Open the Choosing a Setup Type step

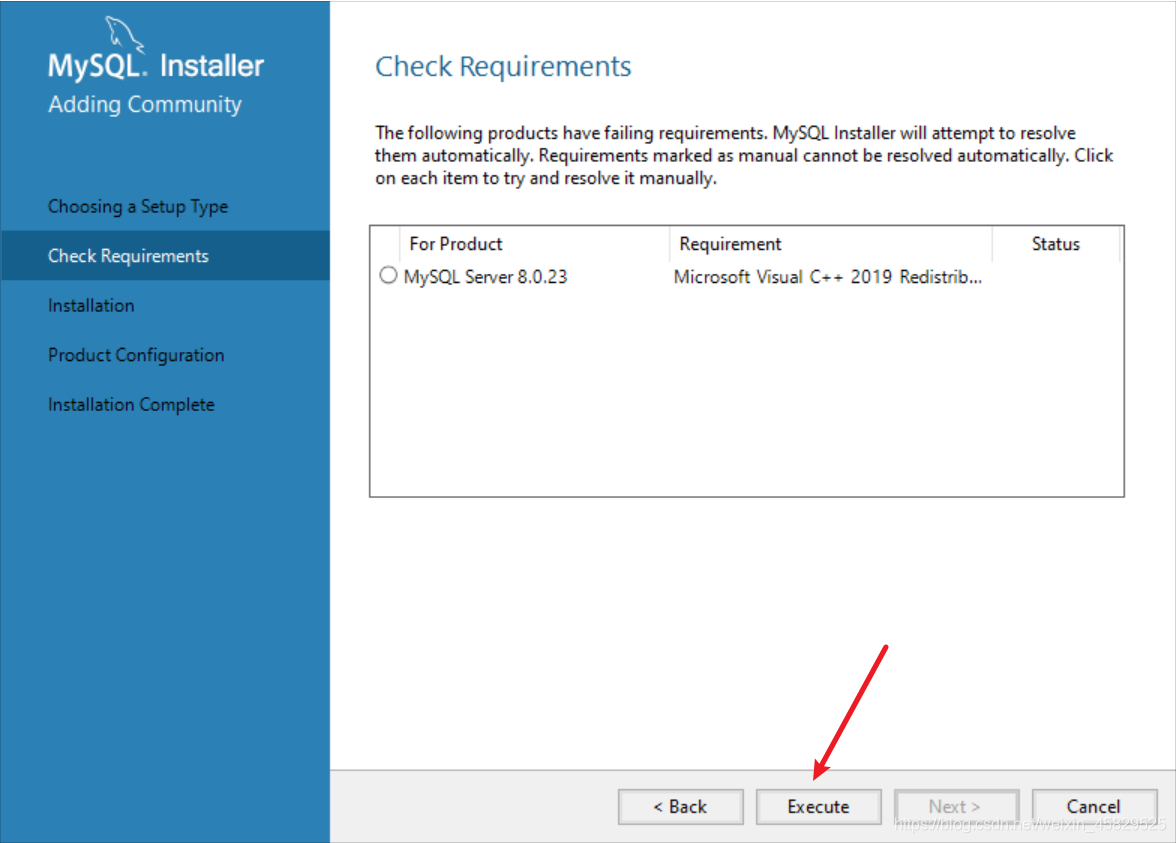coord(138,206)
